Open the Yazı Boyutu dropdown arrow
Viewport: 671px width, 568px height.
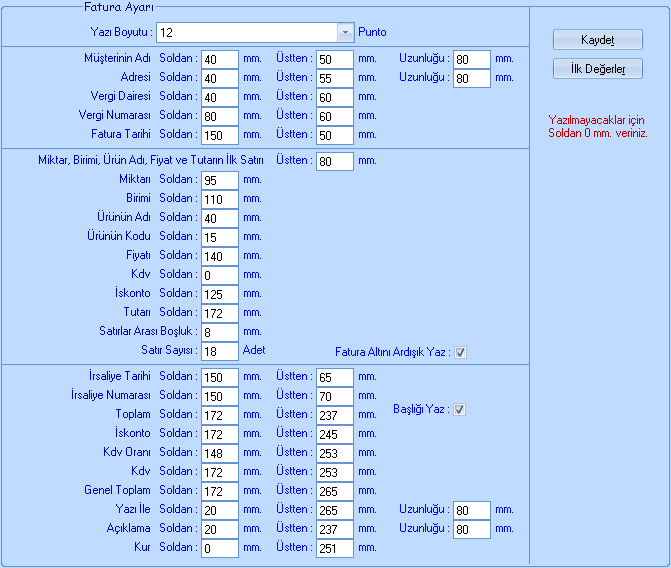(345, 33)
